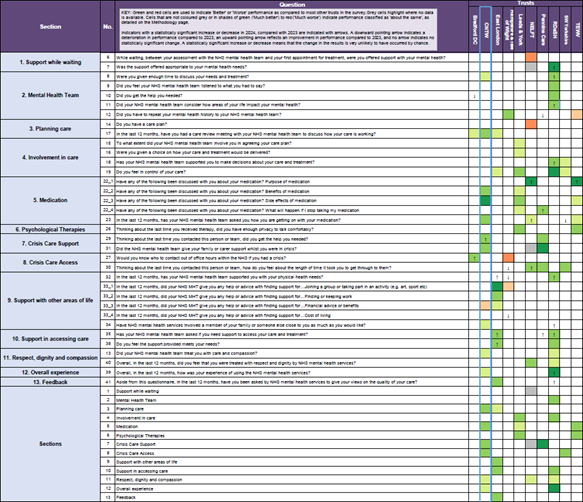Screen dimensions: 583x502
Task: Click question 'Do you feel in control of your care?'
Action: [x=292, y=172]
